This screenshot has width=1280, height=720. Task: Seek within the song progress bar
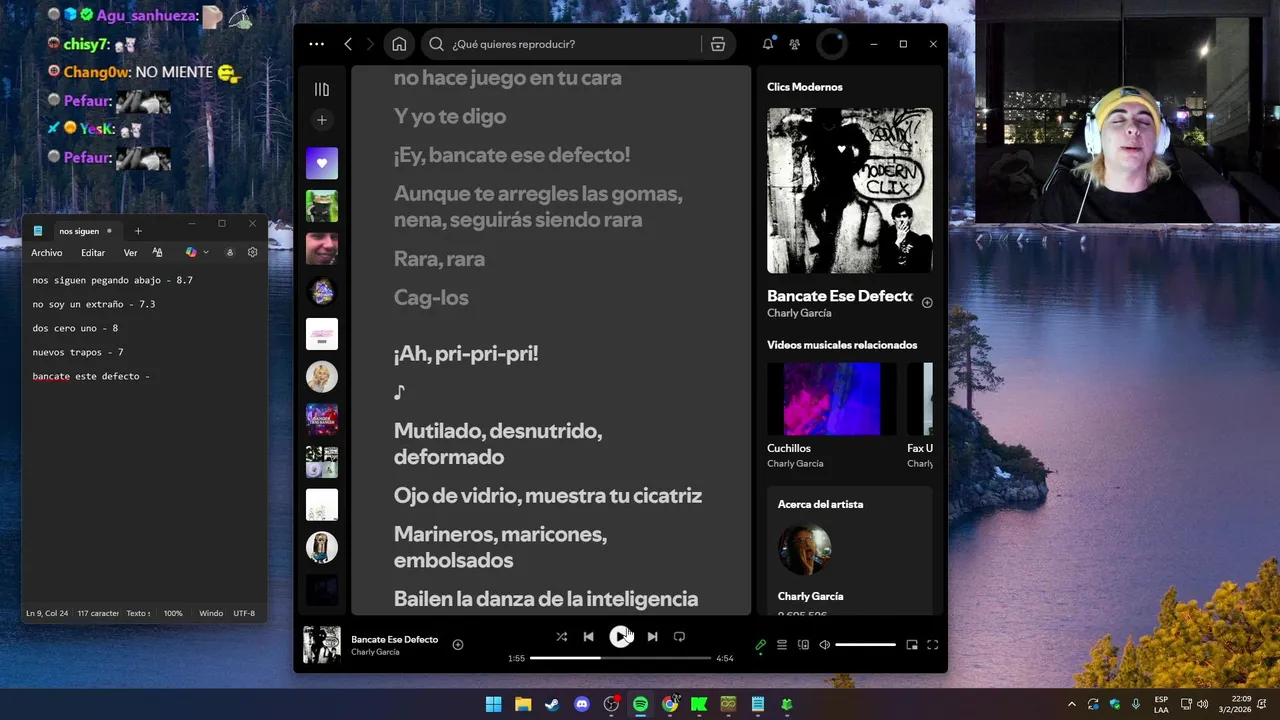(620, 658)
